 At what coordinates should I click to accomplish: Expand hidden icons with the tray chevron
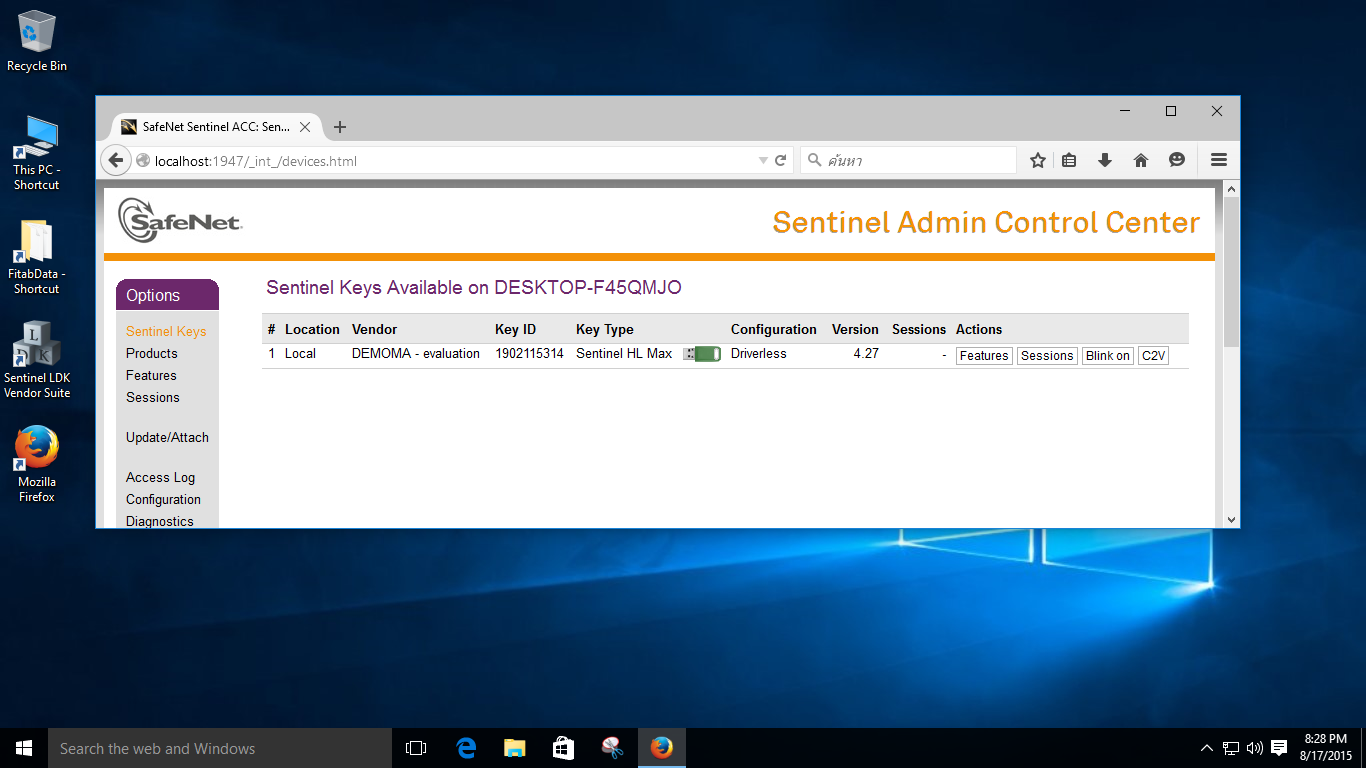(1207, 747)
